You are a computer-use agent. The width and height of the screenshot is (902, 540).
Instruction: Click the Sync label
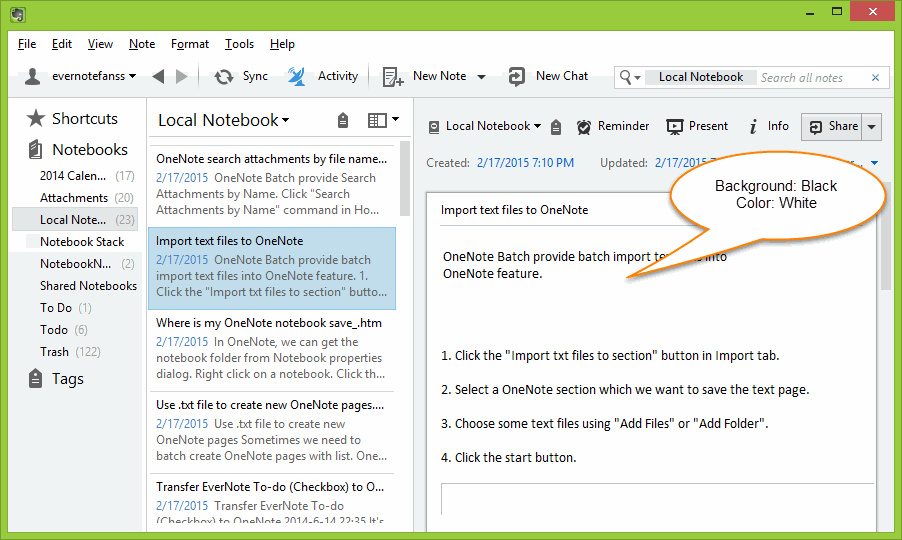point(255,76)
